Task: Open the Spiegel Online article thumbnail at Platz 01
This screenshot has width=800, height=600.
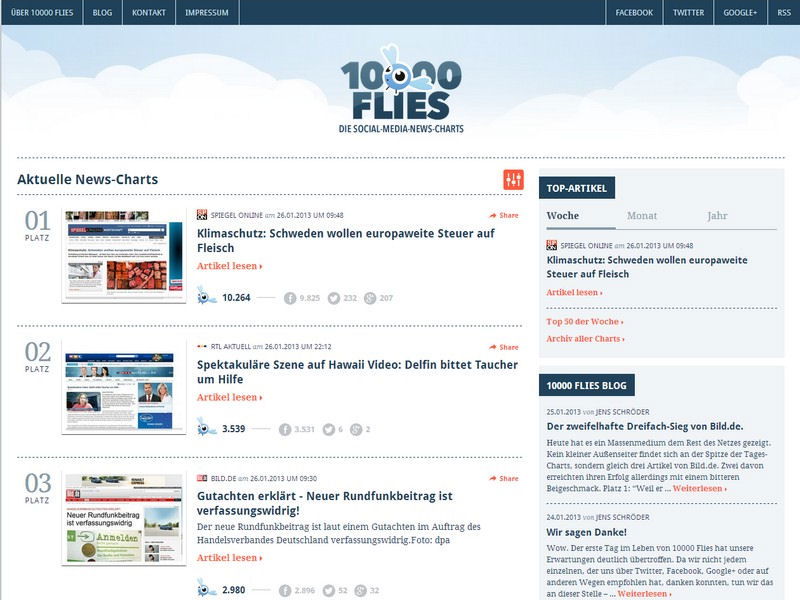Action: [124, 256]
